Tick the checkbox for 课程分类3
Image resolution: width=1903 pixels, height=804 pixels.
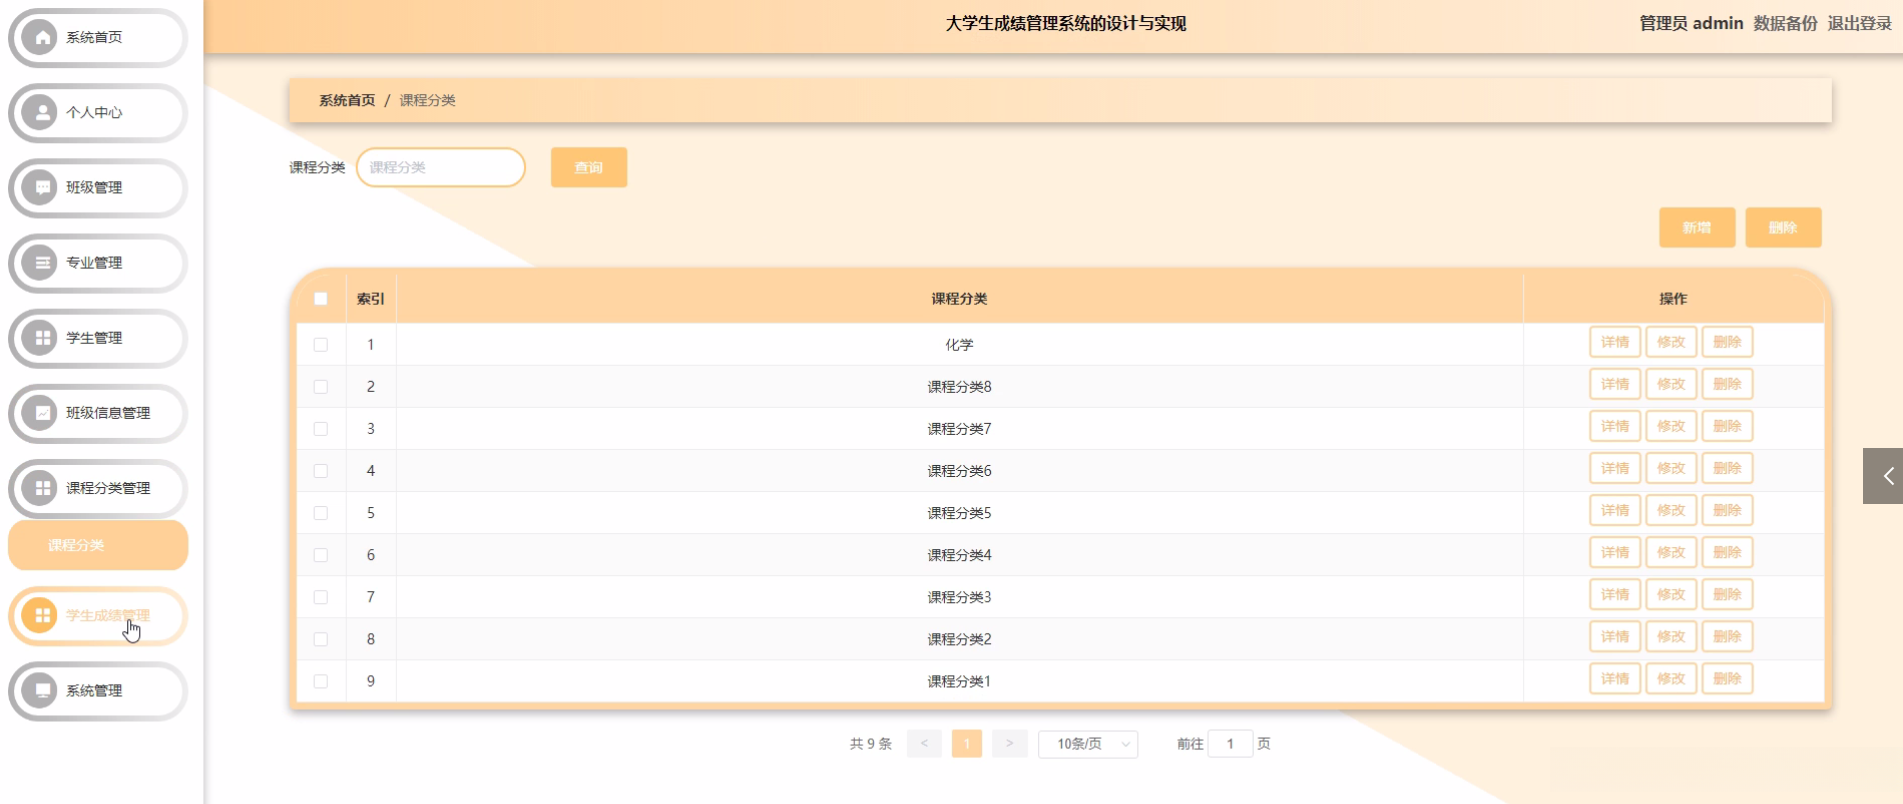point(321,597)
